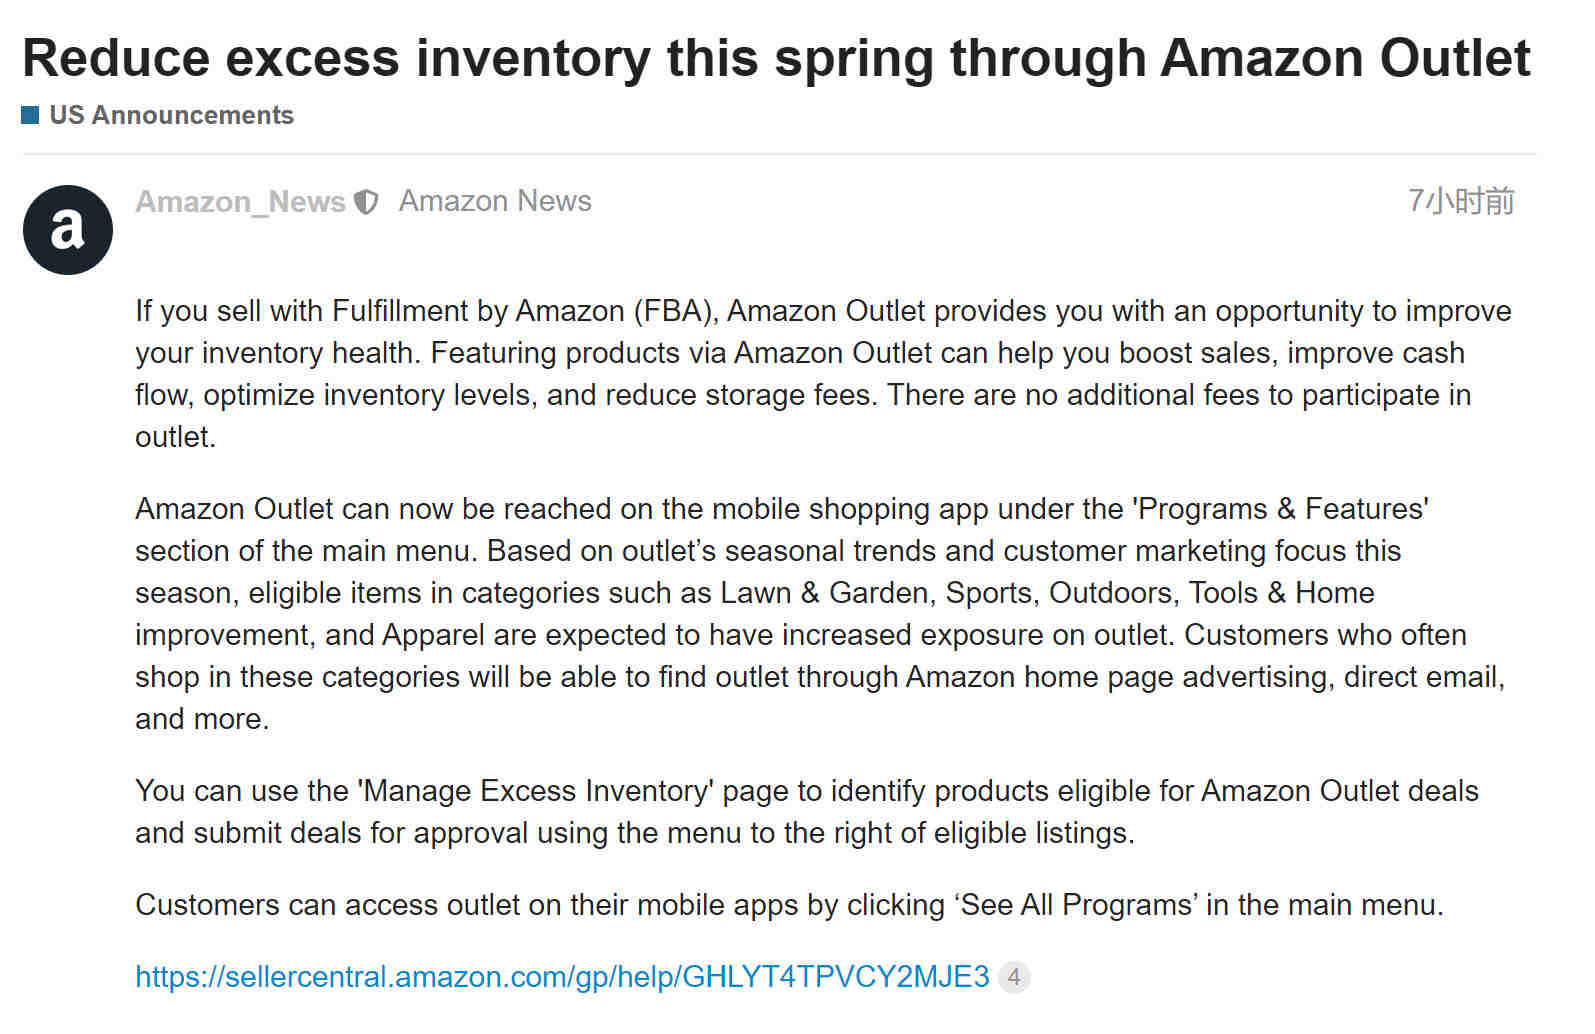Click the post title about Amazon Outlet
This screenshot has width=1595, height=1034.
pos(776,57)
